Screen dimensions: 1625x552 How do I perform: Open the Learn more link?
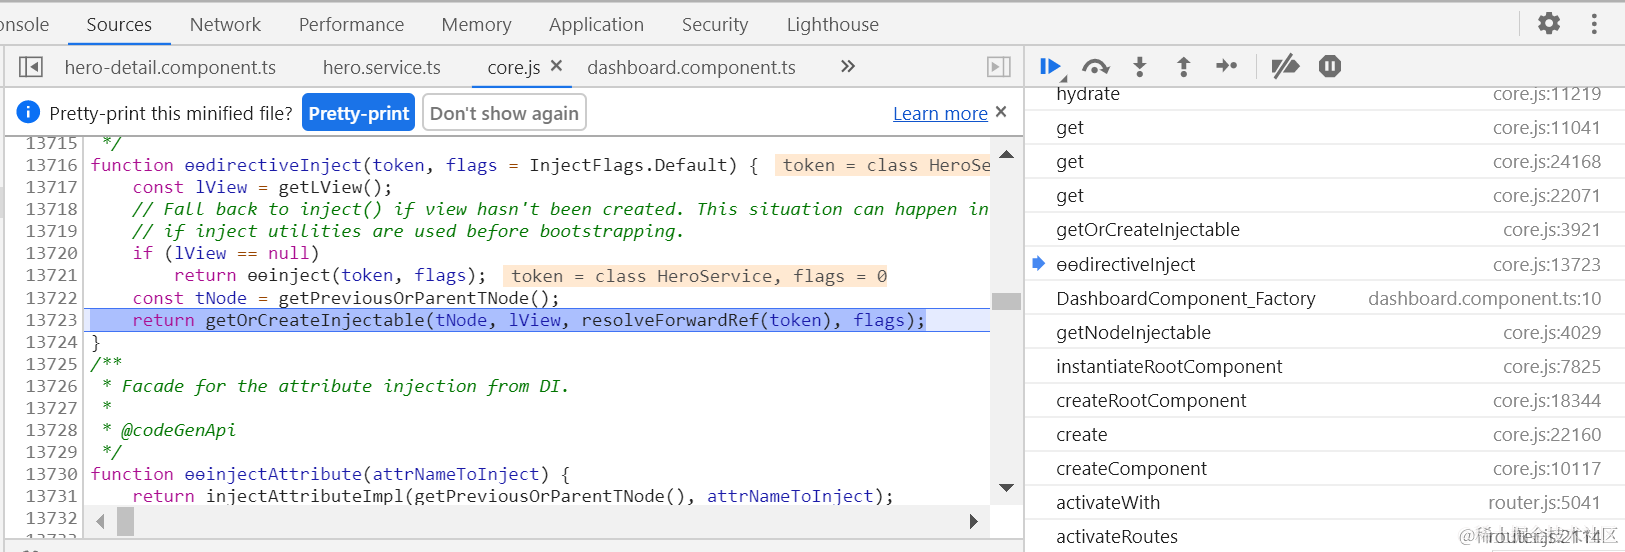pyautogui.click(x=940, y=114)
